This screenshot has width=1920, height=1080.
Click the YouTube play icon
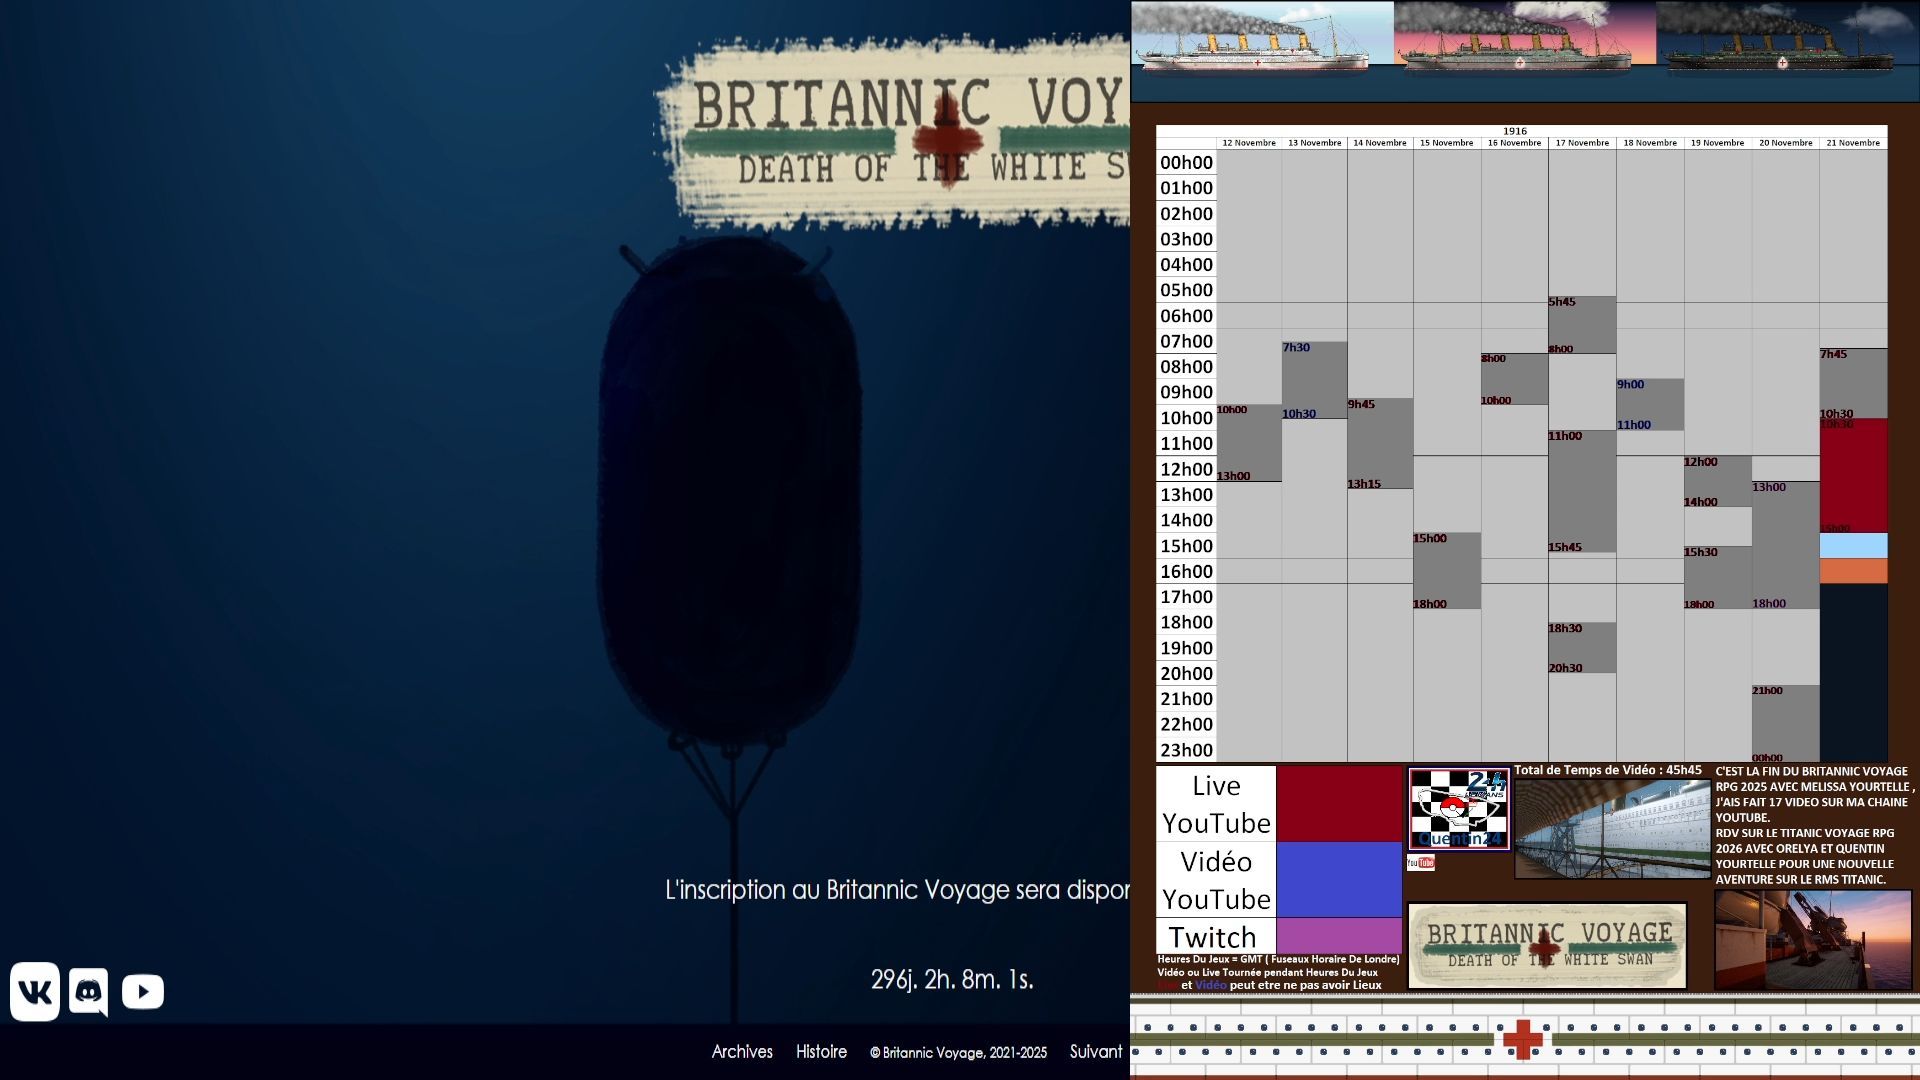tap(143, 992)
